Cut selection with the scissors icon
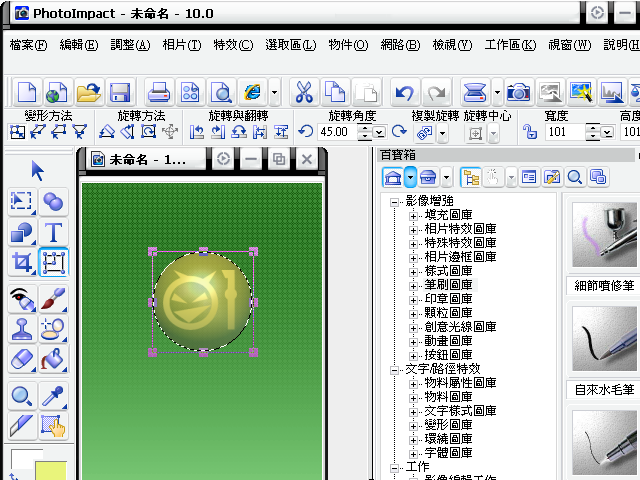The width and height of the screenshot is (640, 480). (304, 92)
